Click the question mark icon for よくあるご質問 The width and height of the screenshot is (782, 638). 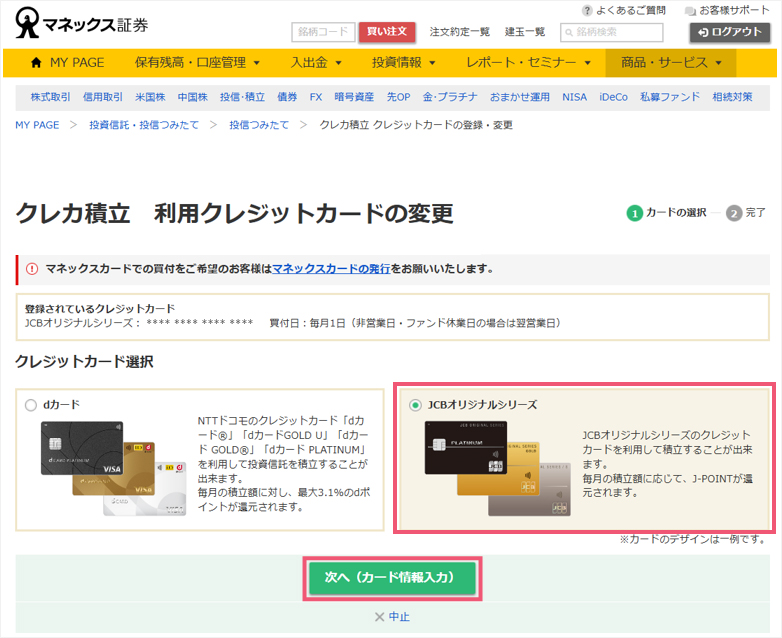click(587, 10)
